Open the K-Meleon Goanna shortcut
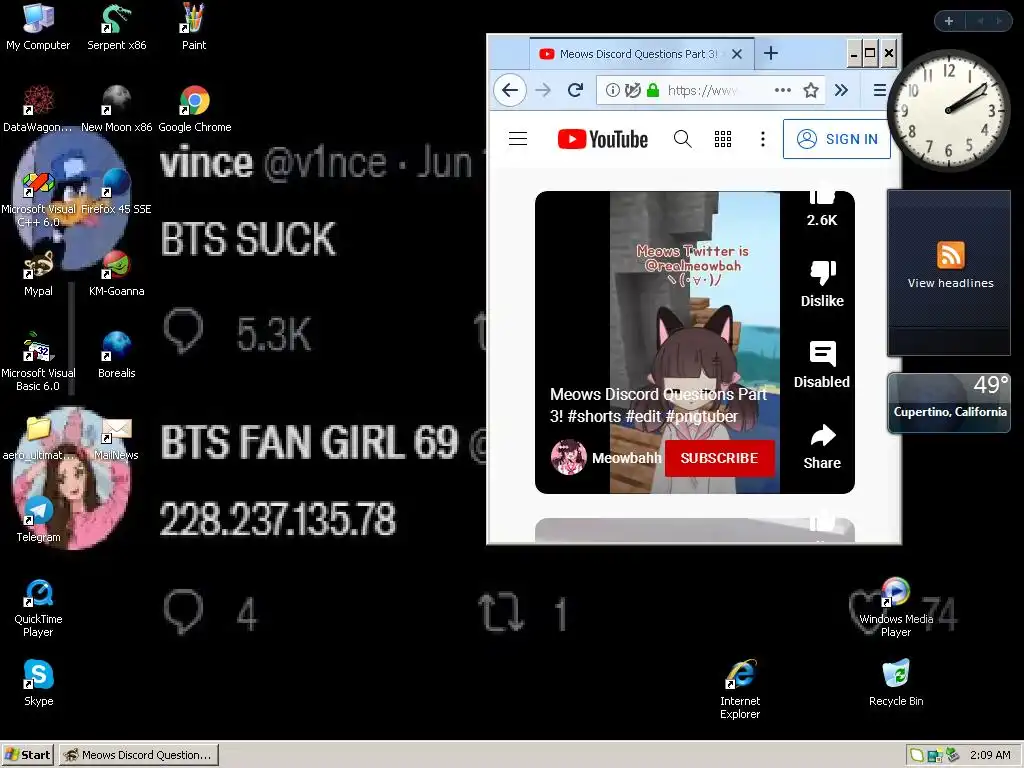1024x768 pixels. click(x=116, y=273)
